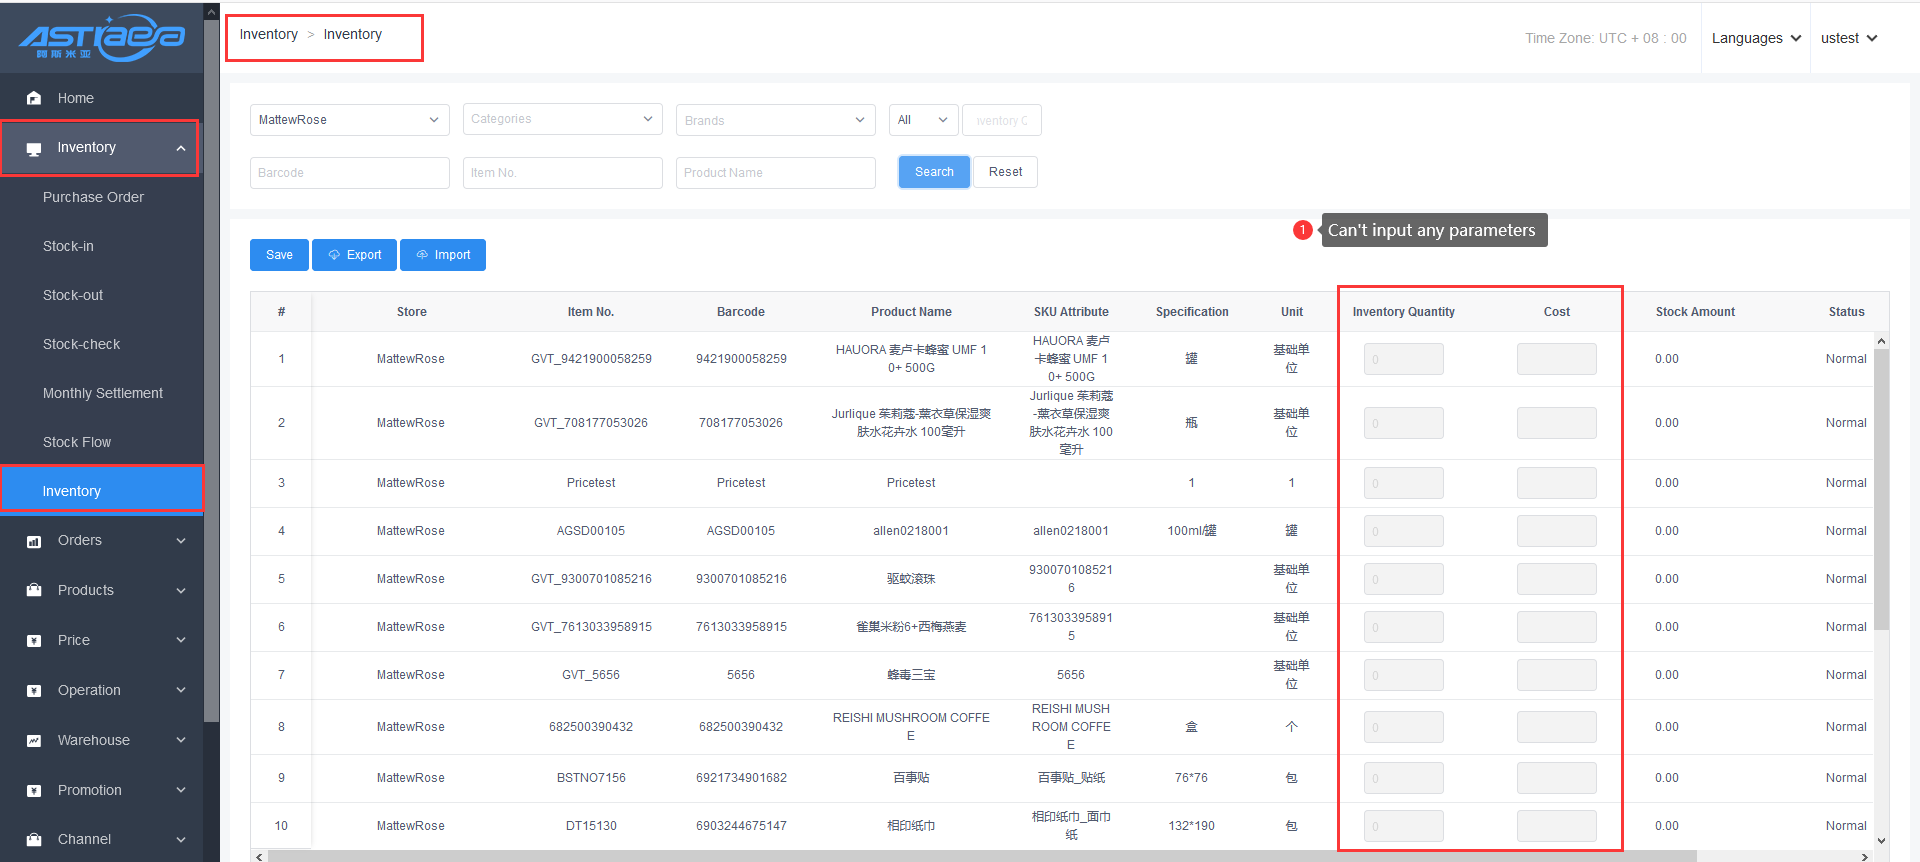Screen dimensions: 1920x862
Task: Open the ustest user menu
Action: tap(1848, 38)
